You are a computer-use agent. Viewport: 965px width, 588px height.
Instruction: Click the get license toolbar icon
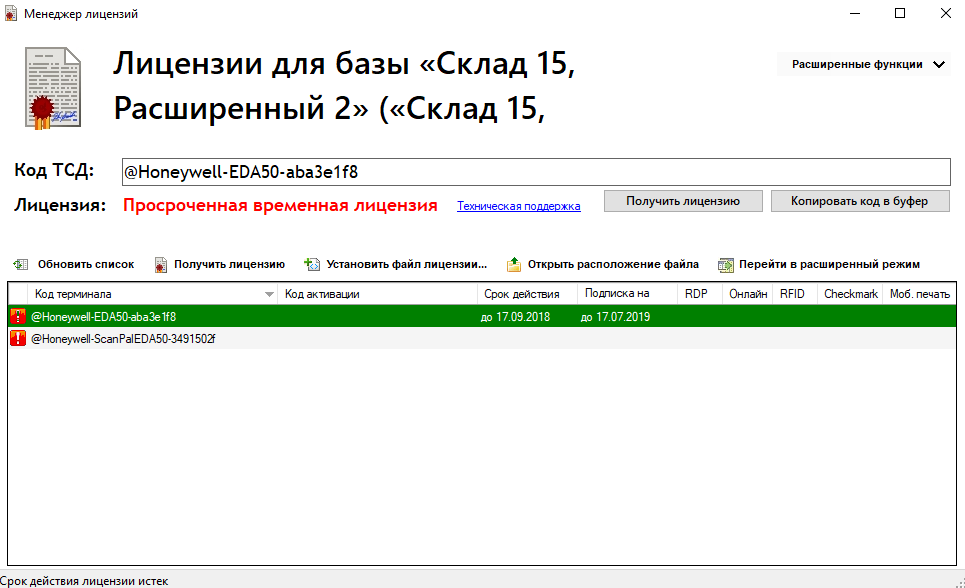[160, 265]
